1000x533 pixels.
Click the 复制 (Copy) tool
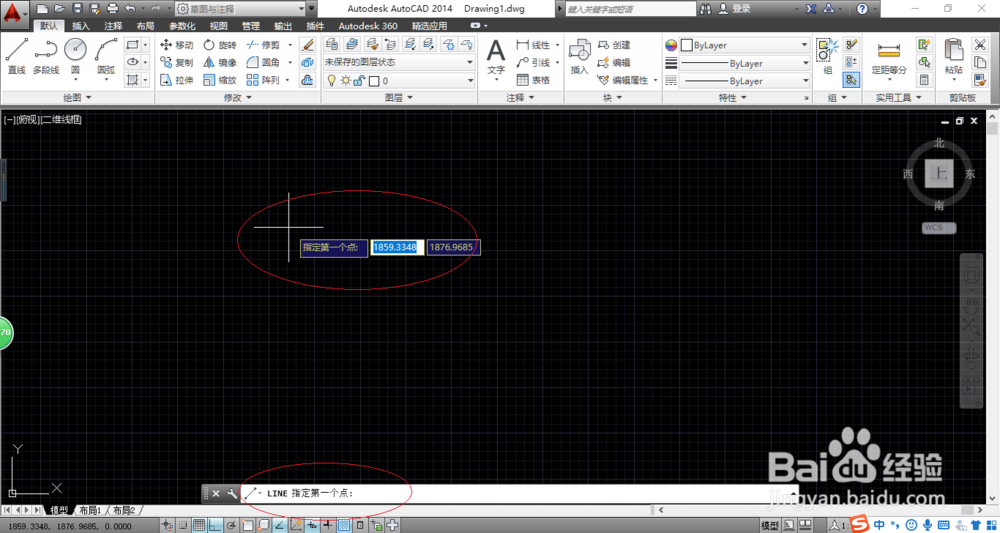click(x=177, y=62)
